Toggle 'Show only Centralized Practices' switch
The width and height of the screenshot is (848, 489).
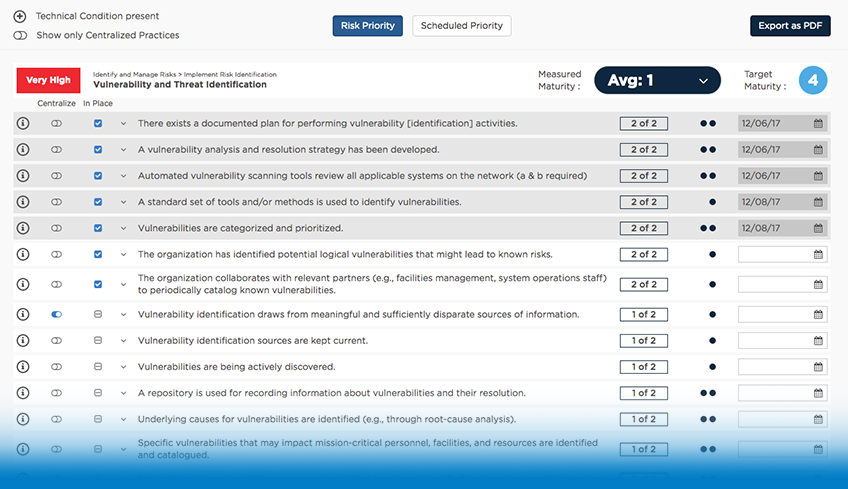[20, 35]
